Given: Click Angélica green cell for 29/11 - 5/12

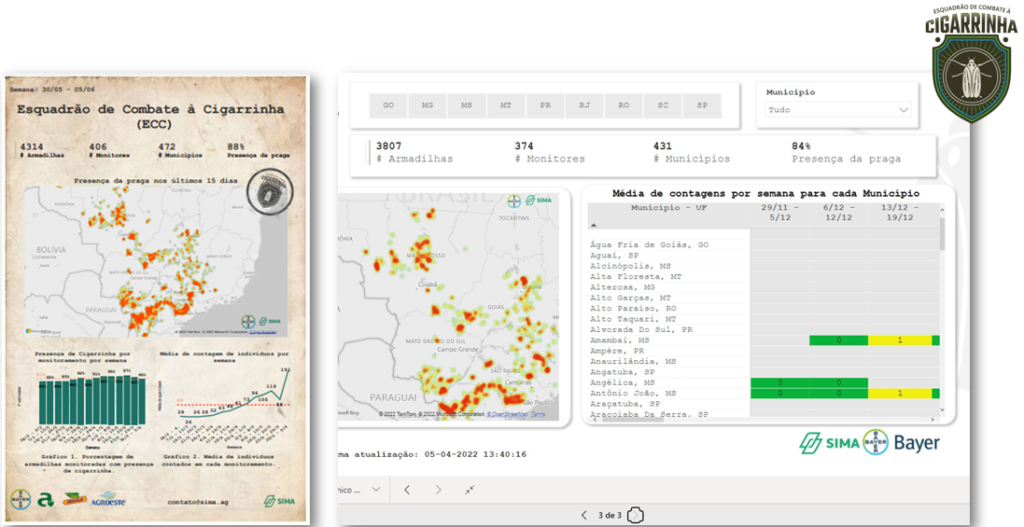Looking at the screenshot, I should [780, 383].
